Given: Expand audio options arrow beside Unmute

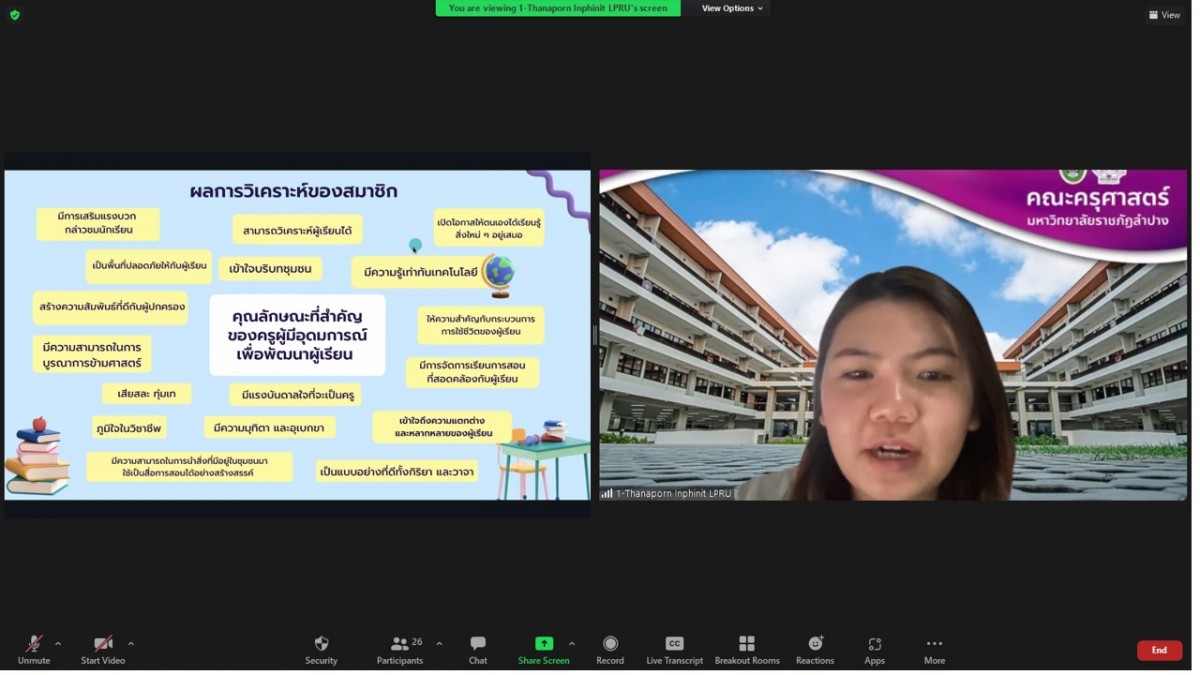Looking at the screenshot, I should [x=58, y=644].
